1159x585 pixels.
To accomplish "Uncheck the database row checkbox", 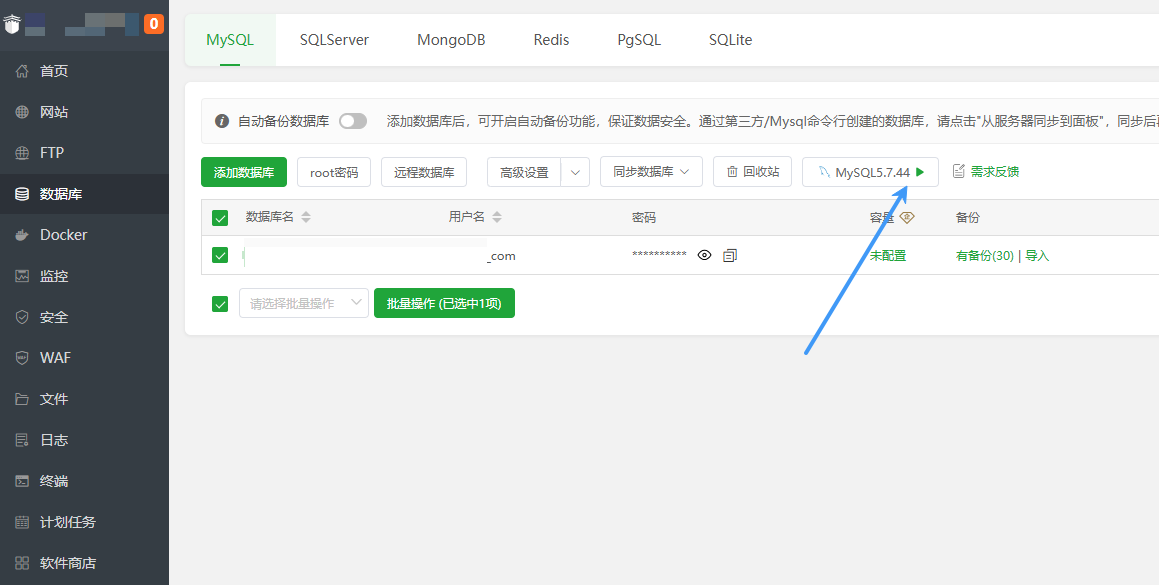I will 221,256.
